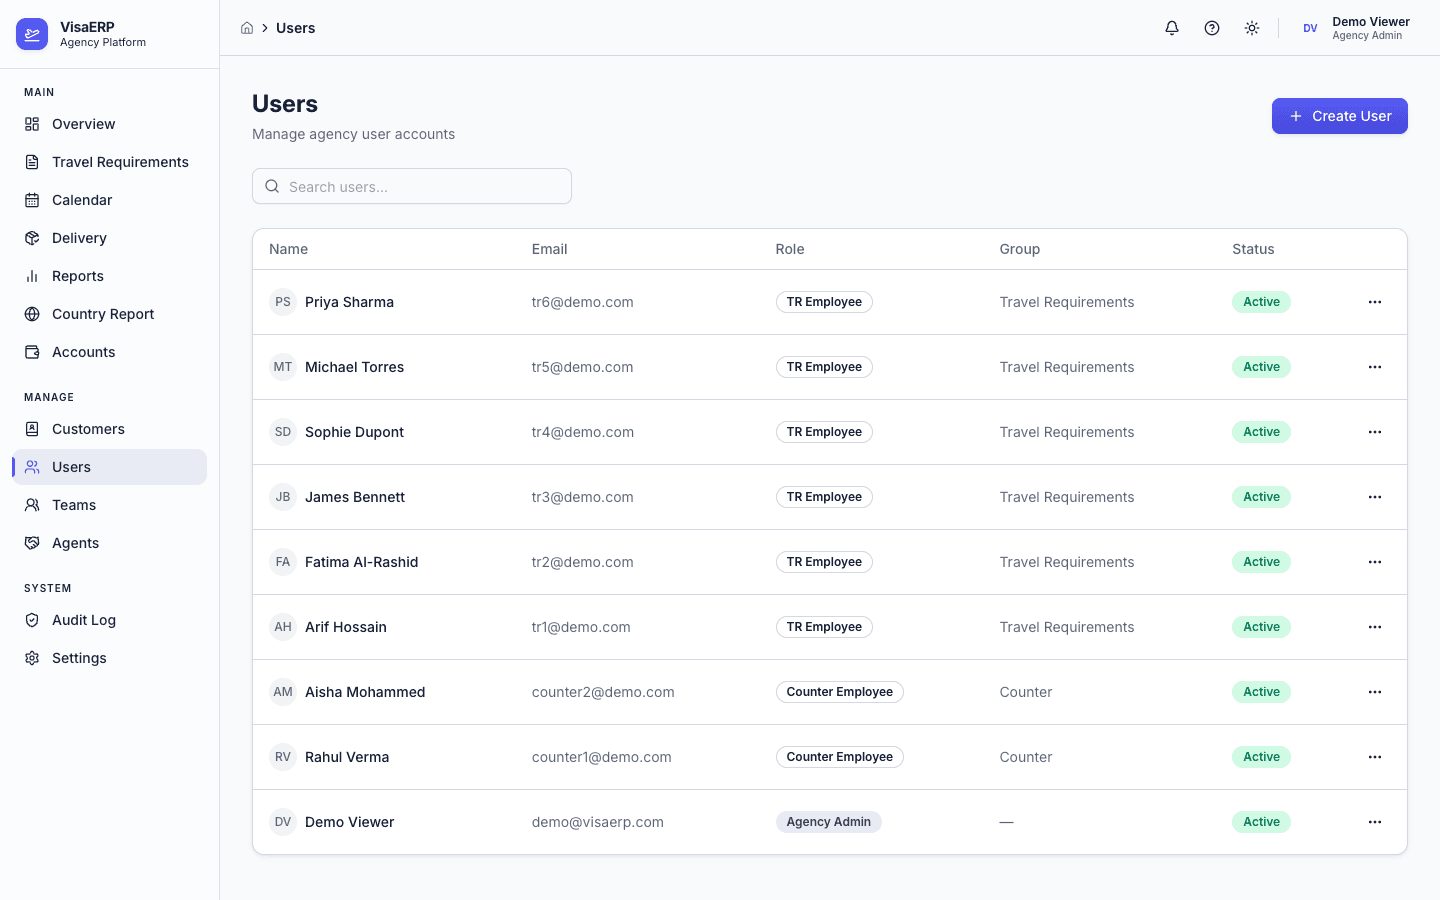
Task: Click the Reports chart icon
Action: point(31,276)
